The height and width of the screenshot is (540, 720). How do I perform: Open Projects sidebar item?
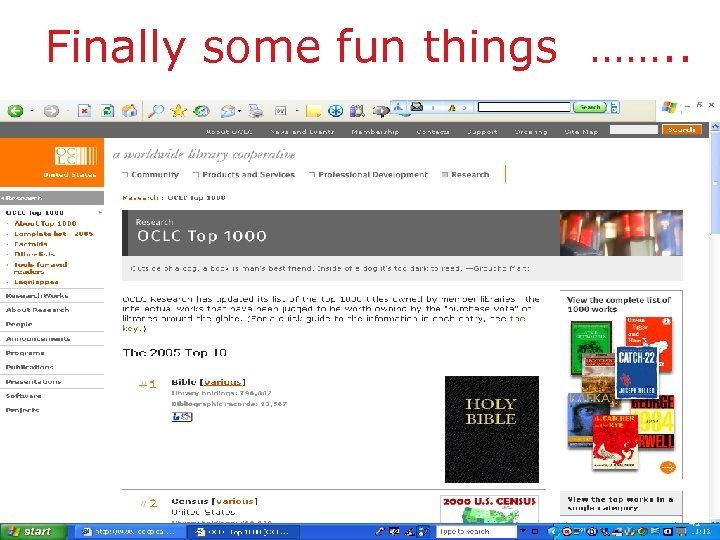pyautogui.click(x=22, y=410)
